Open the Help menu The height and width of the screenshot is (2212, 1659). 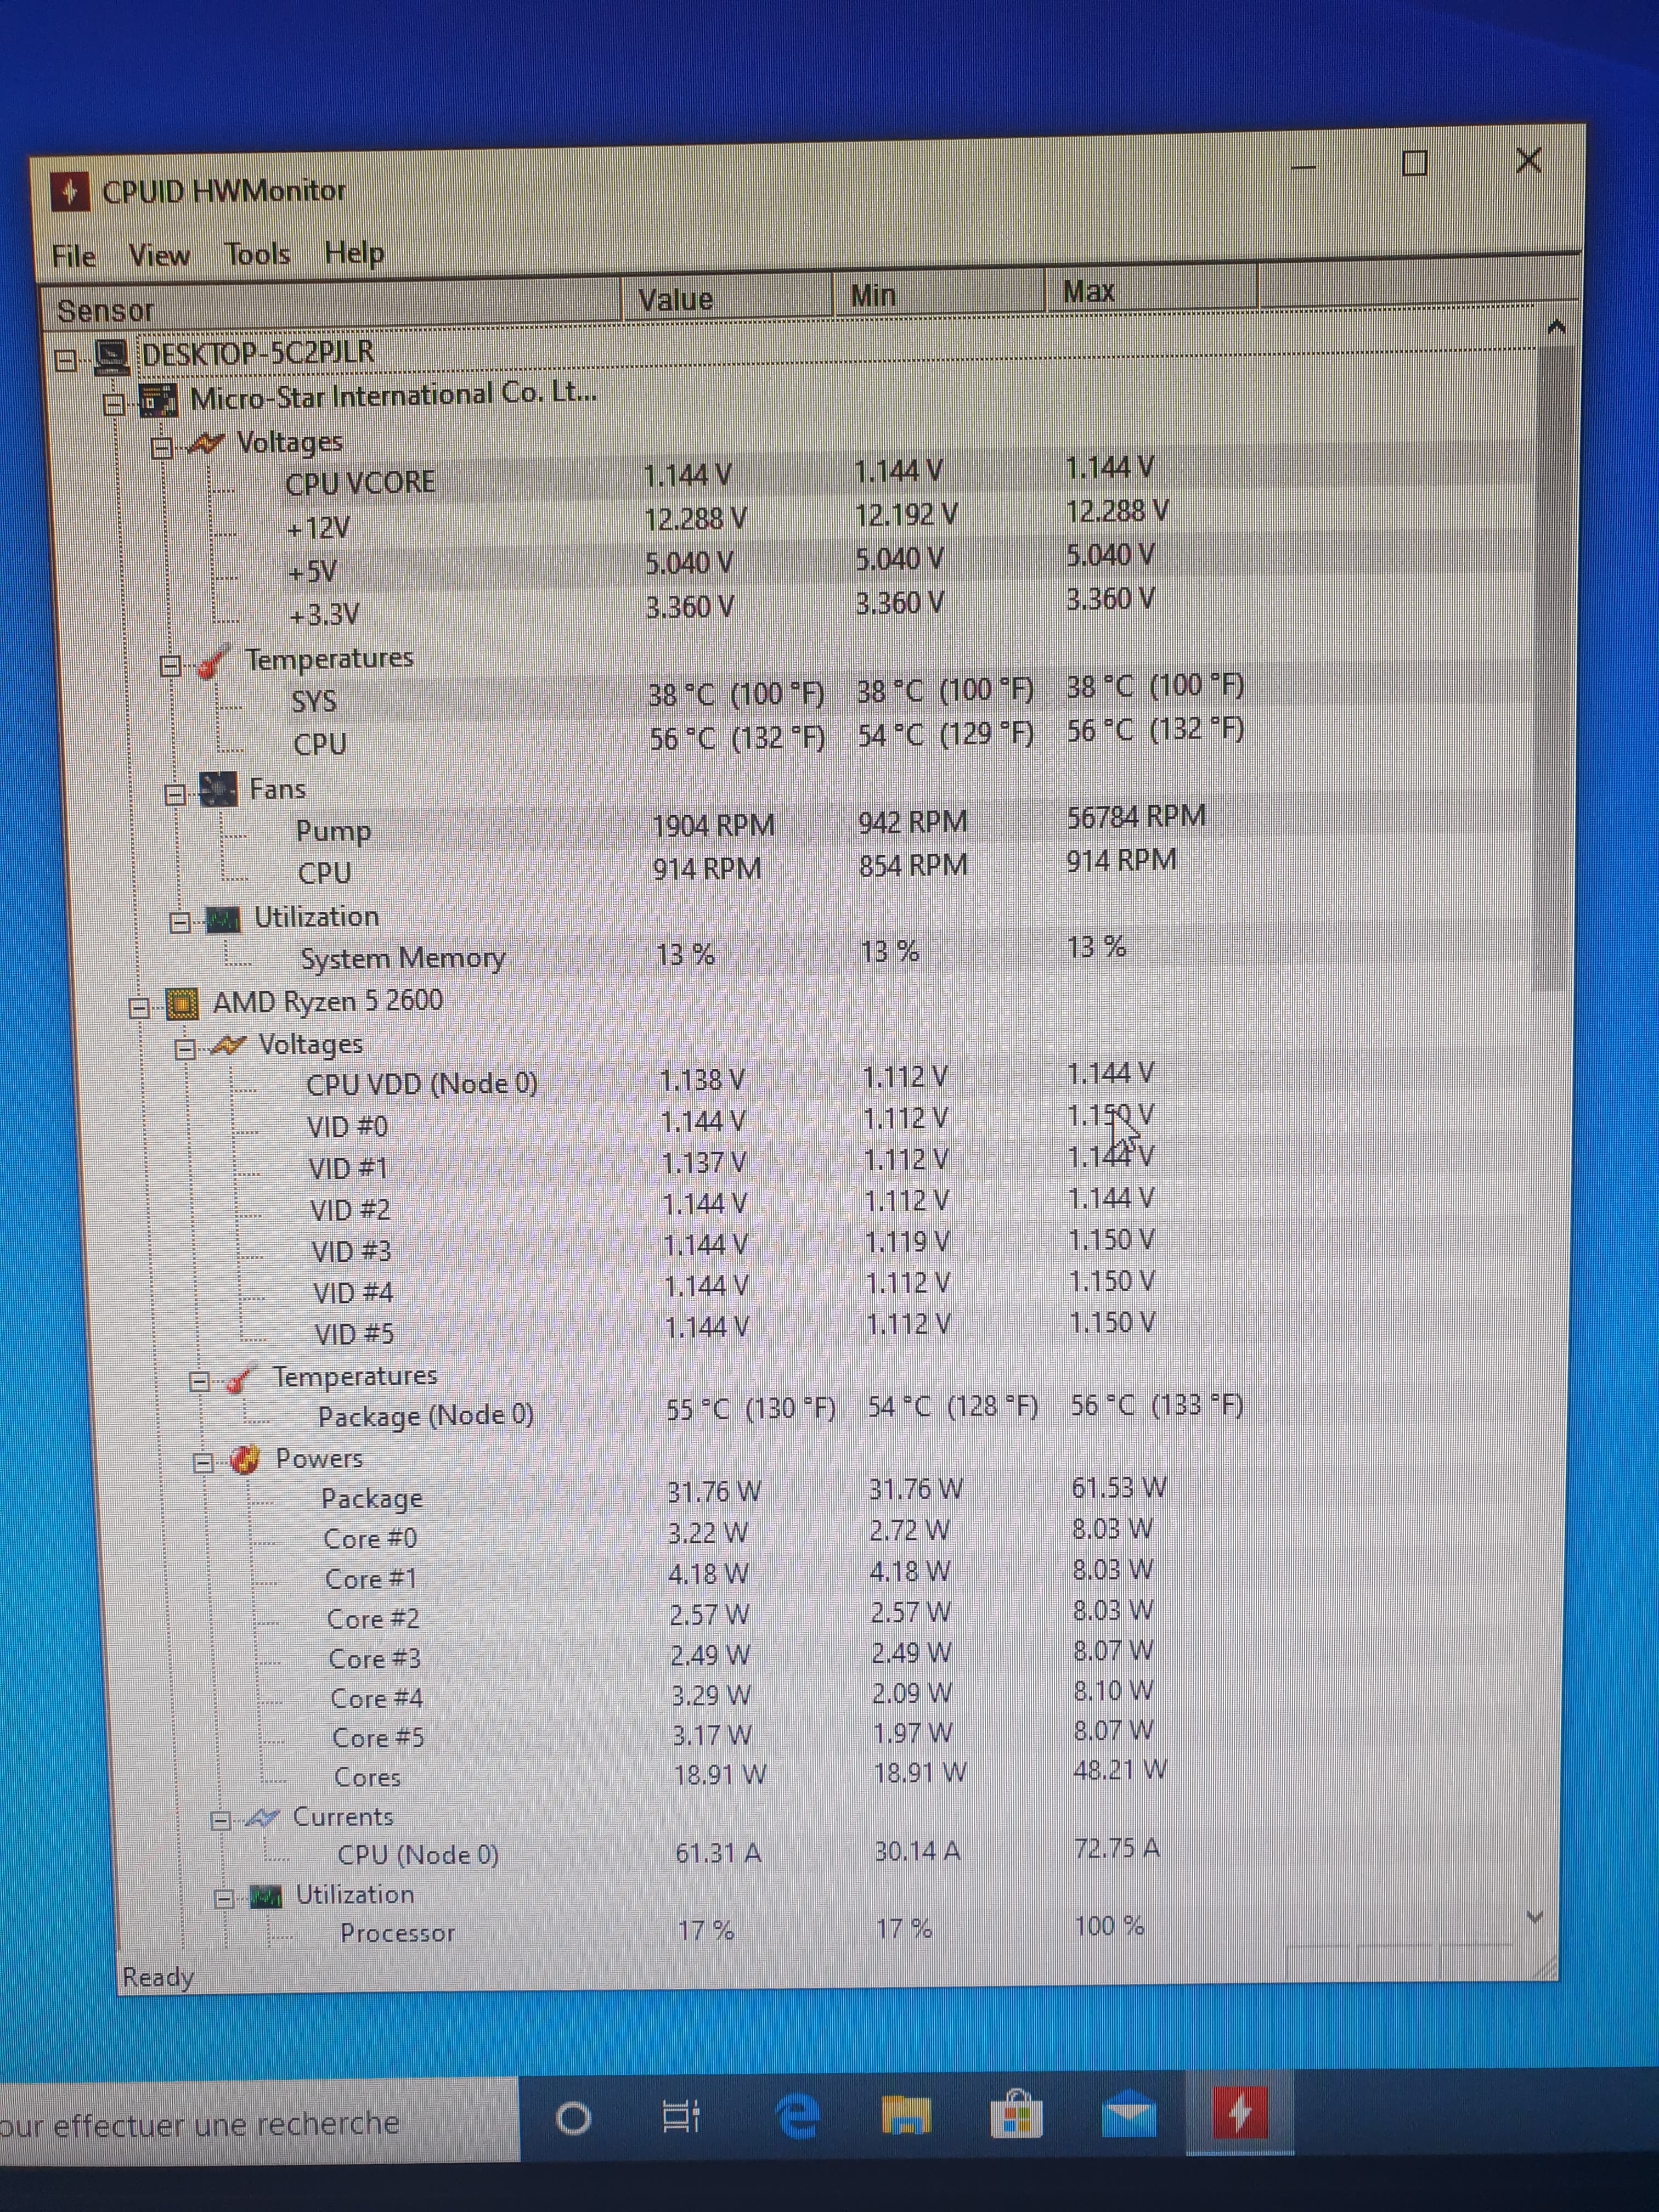[354, 253]
